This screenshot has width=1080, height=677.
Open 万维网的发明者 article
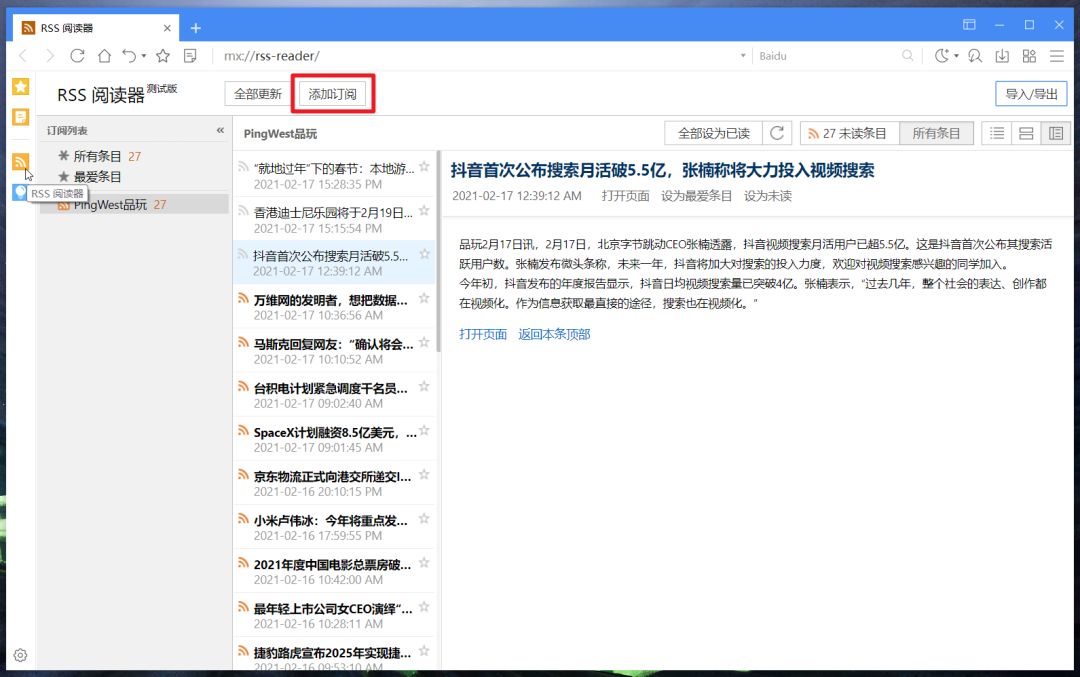click(x=334, y=306)
